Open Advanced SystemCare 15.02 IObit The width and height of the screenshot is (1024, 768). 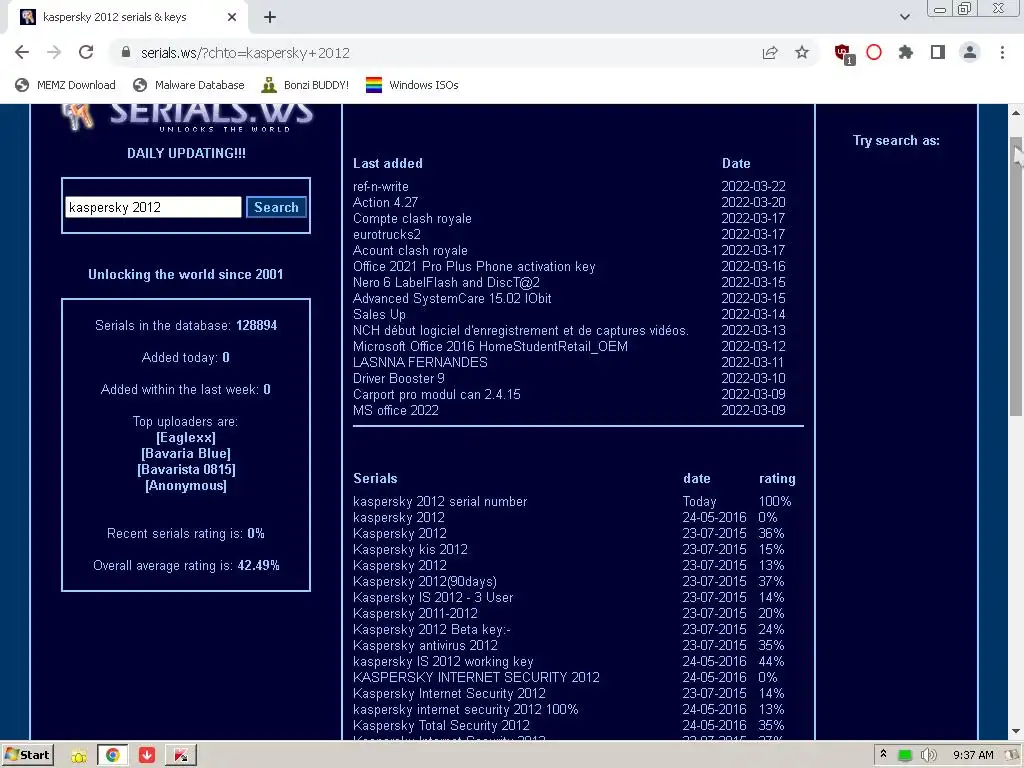point(452,298)
